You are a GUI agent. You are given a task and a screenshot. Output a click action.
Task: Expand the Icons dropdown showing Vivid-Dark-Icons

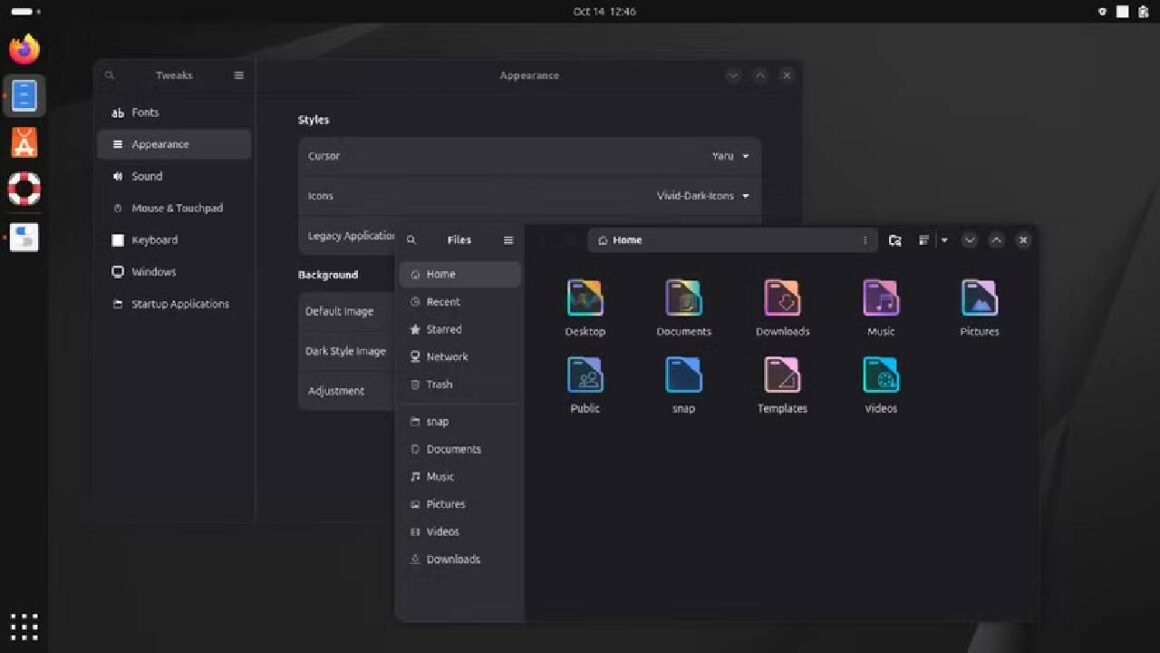point(703,196)
